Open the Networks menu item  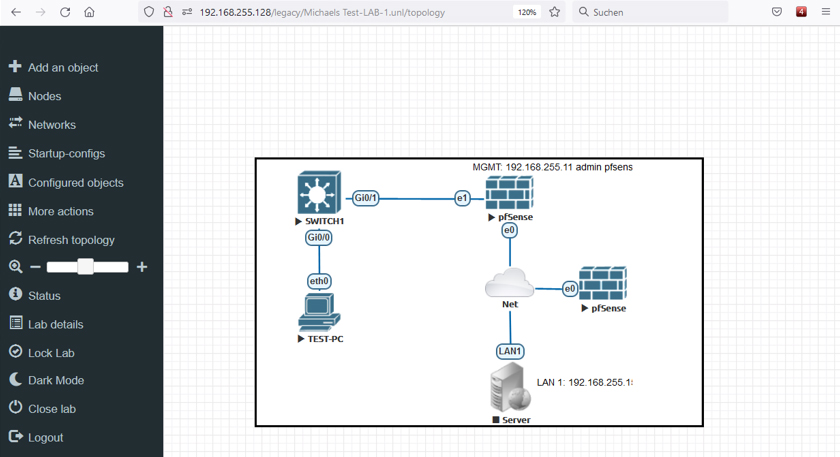pos(51,125)
